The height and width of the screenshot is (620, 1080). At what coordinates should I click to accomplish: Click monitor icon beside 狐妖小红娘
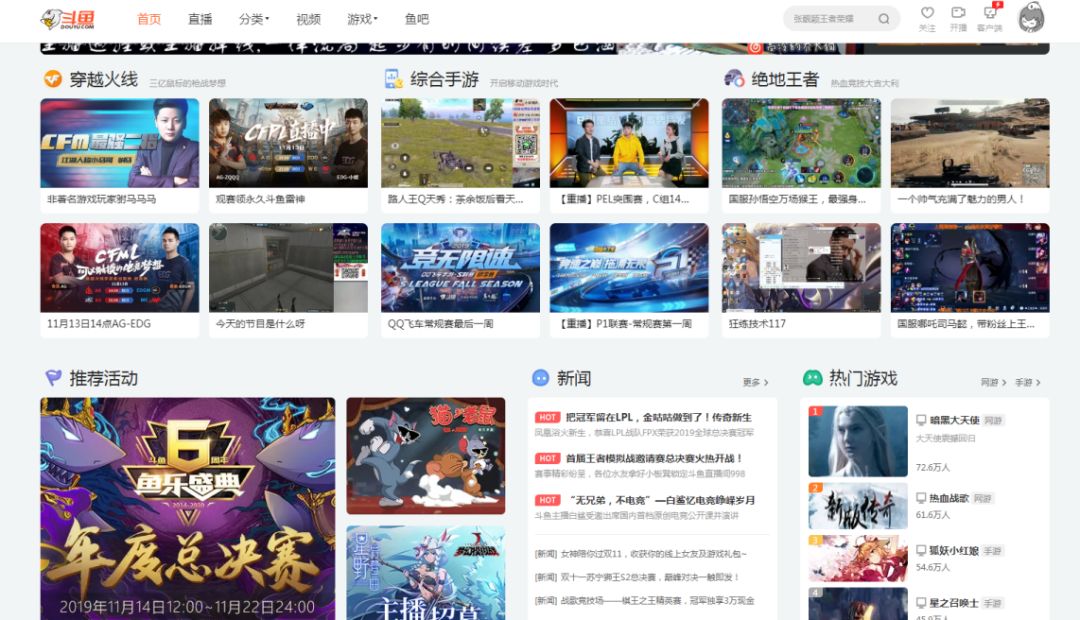click(921, 550)
